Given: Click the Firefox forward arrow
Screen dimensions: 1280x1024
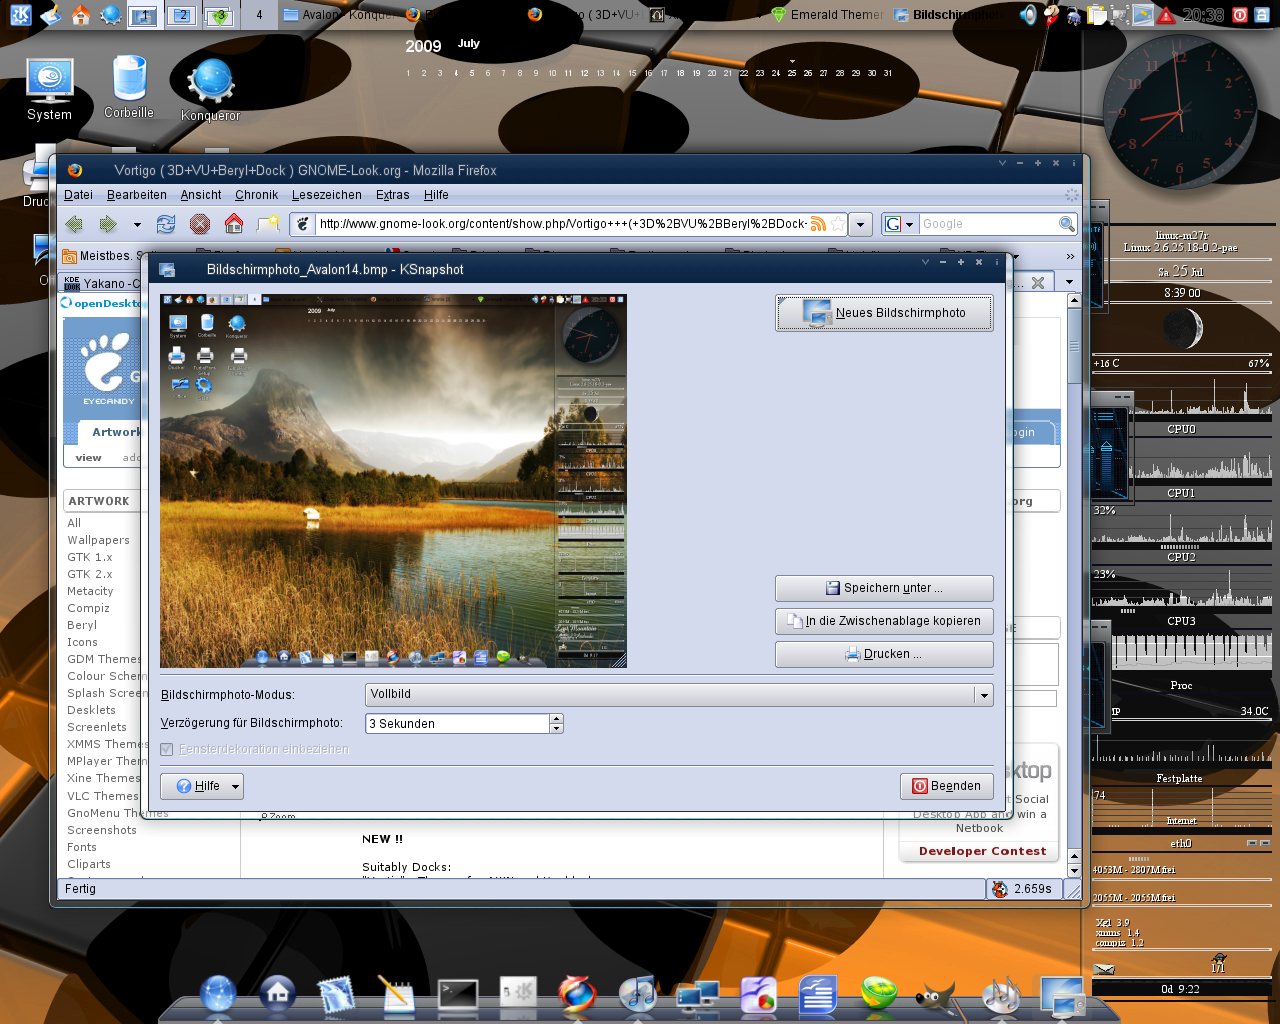Looking at the screenshot, I should pyautogui.click(x=108, y=224).
